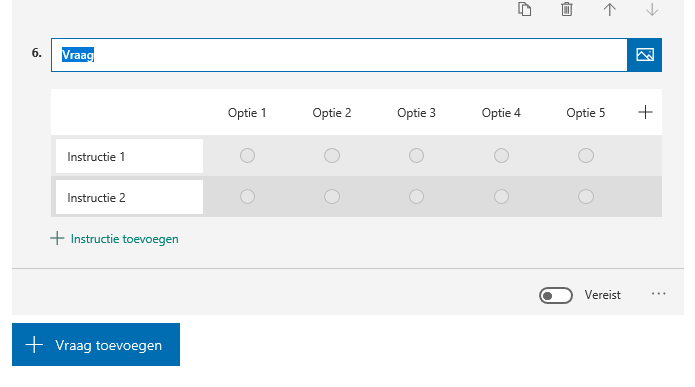This screenshot has width=695, height=387.
Task: Click the Vraag question title field
Action: point(339,55)
